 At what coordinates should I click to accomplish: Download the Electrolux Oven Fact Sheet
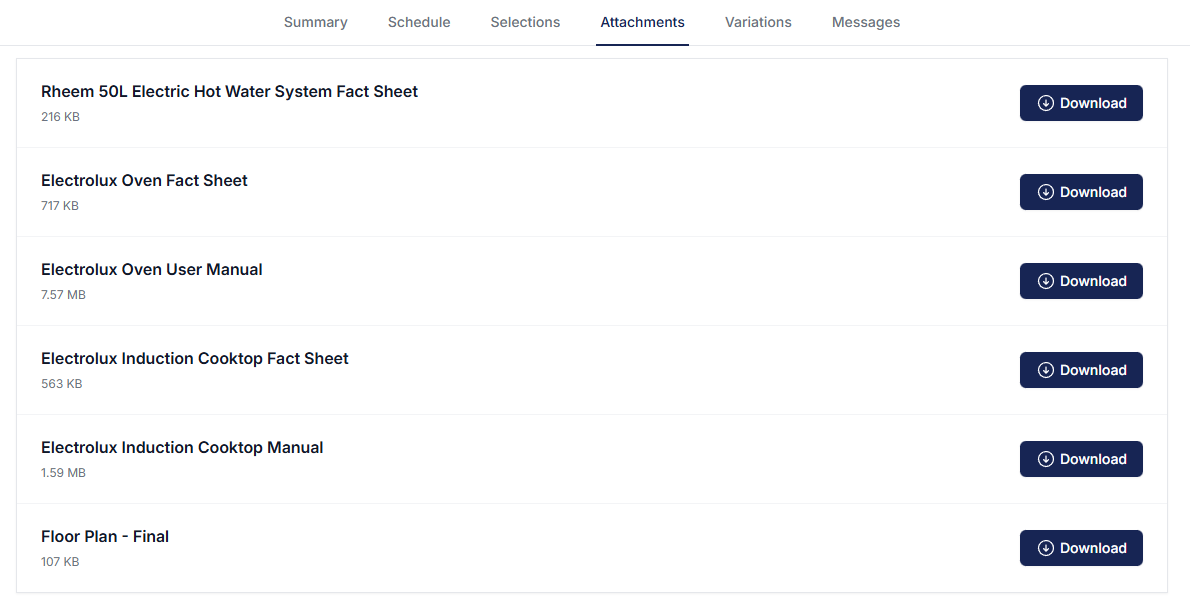tap(1081, 191)
